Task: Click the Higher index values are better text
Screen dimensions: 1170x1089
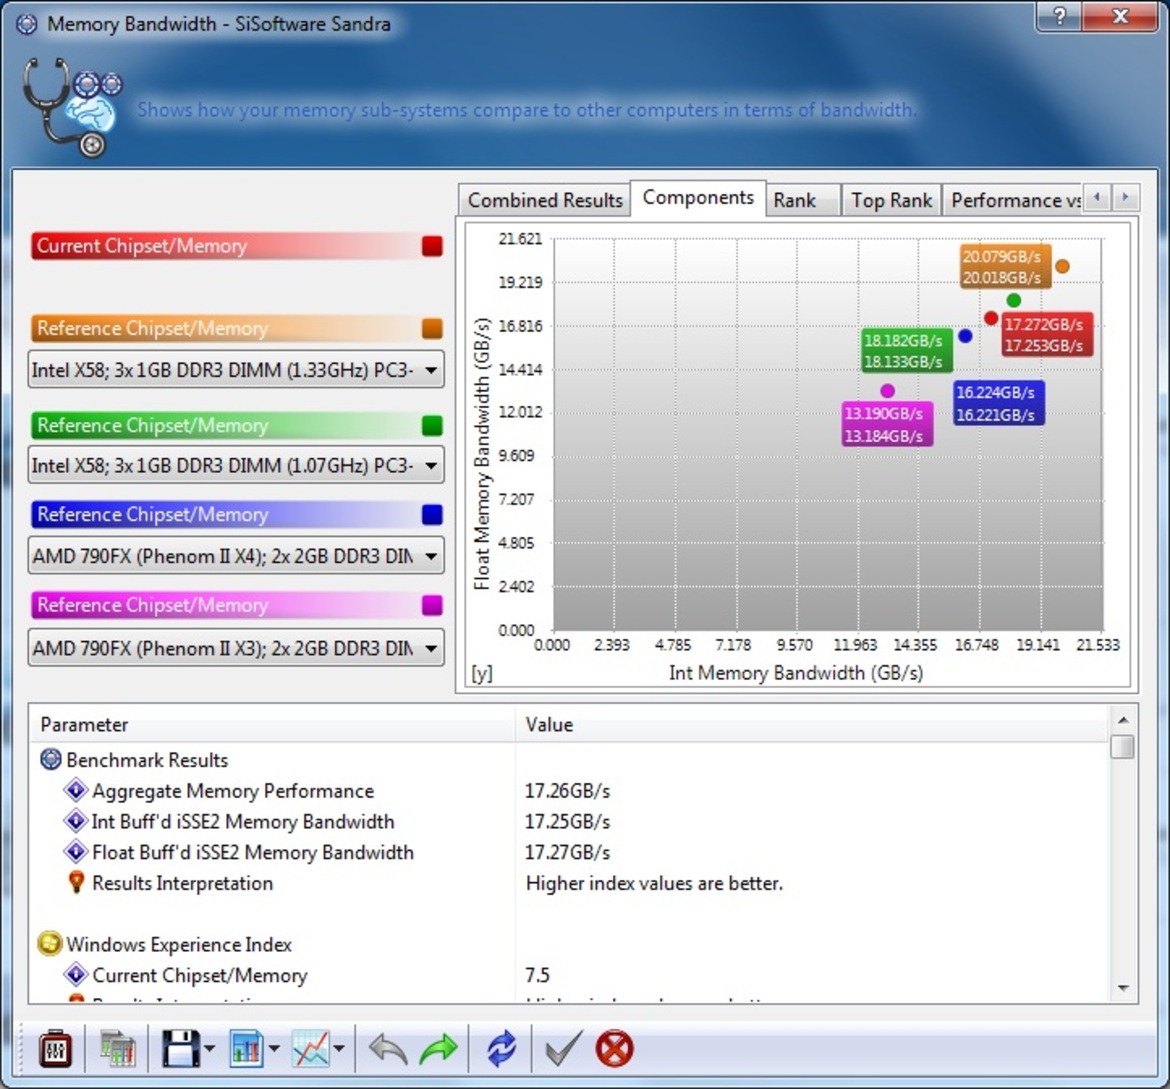Action: (654, 883)
